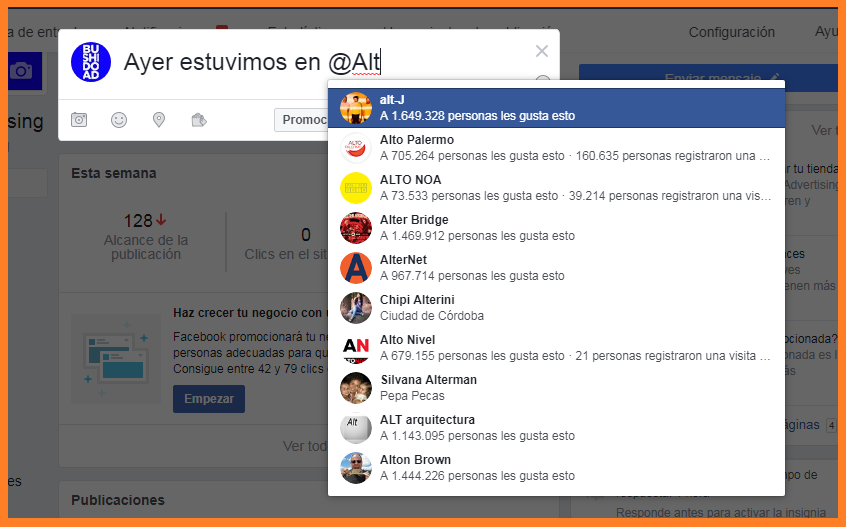Select the ALTO NOA yellow page thumbnail
The image size is (846, 527).
356,188
